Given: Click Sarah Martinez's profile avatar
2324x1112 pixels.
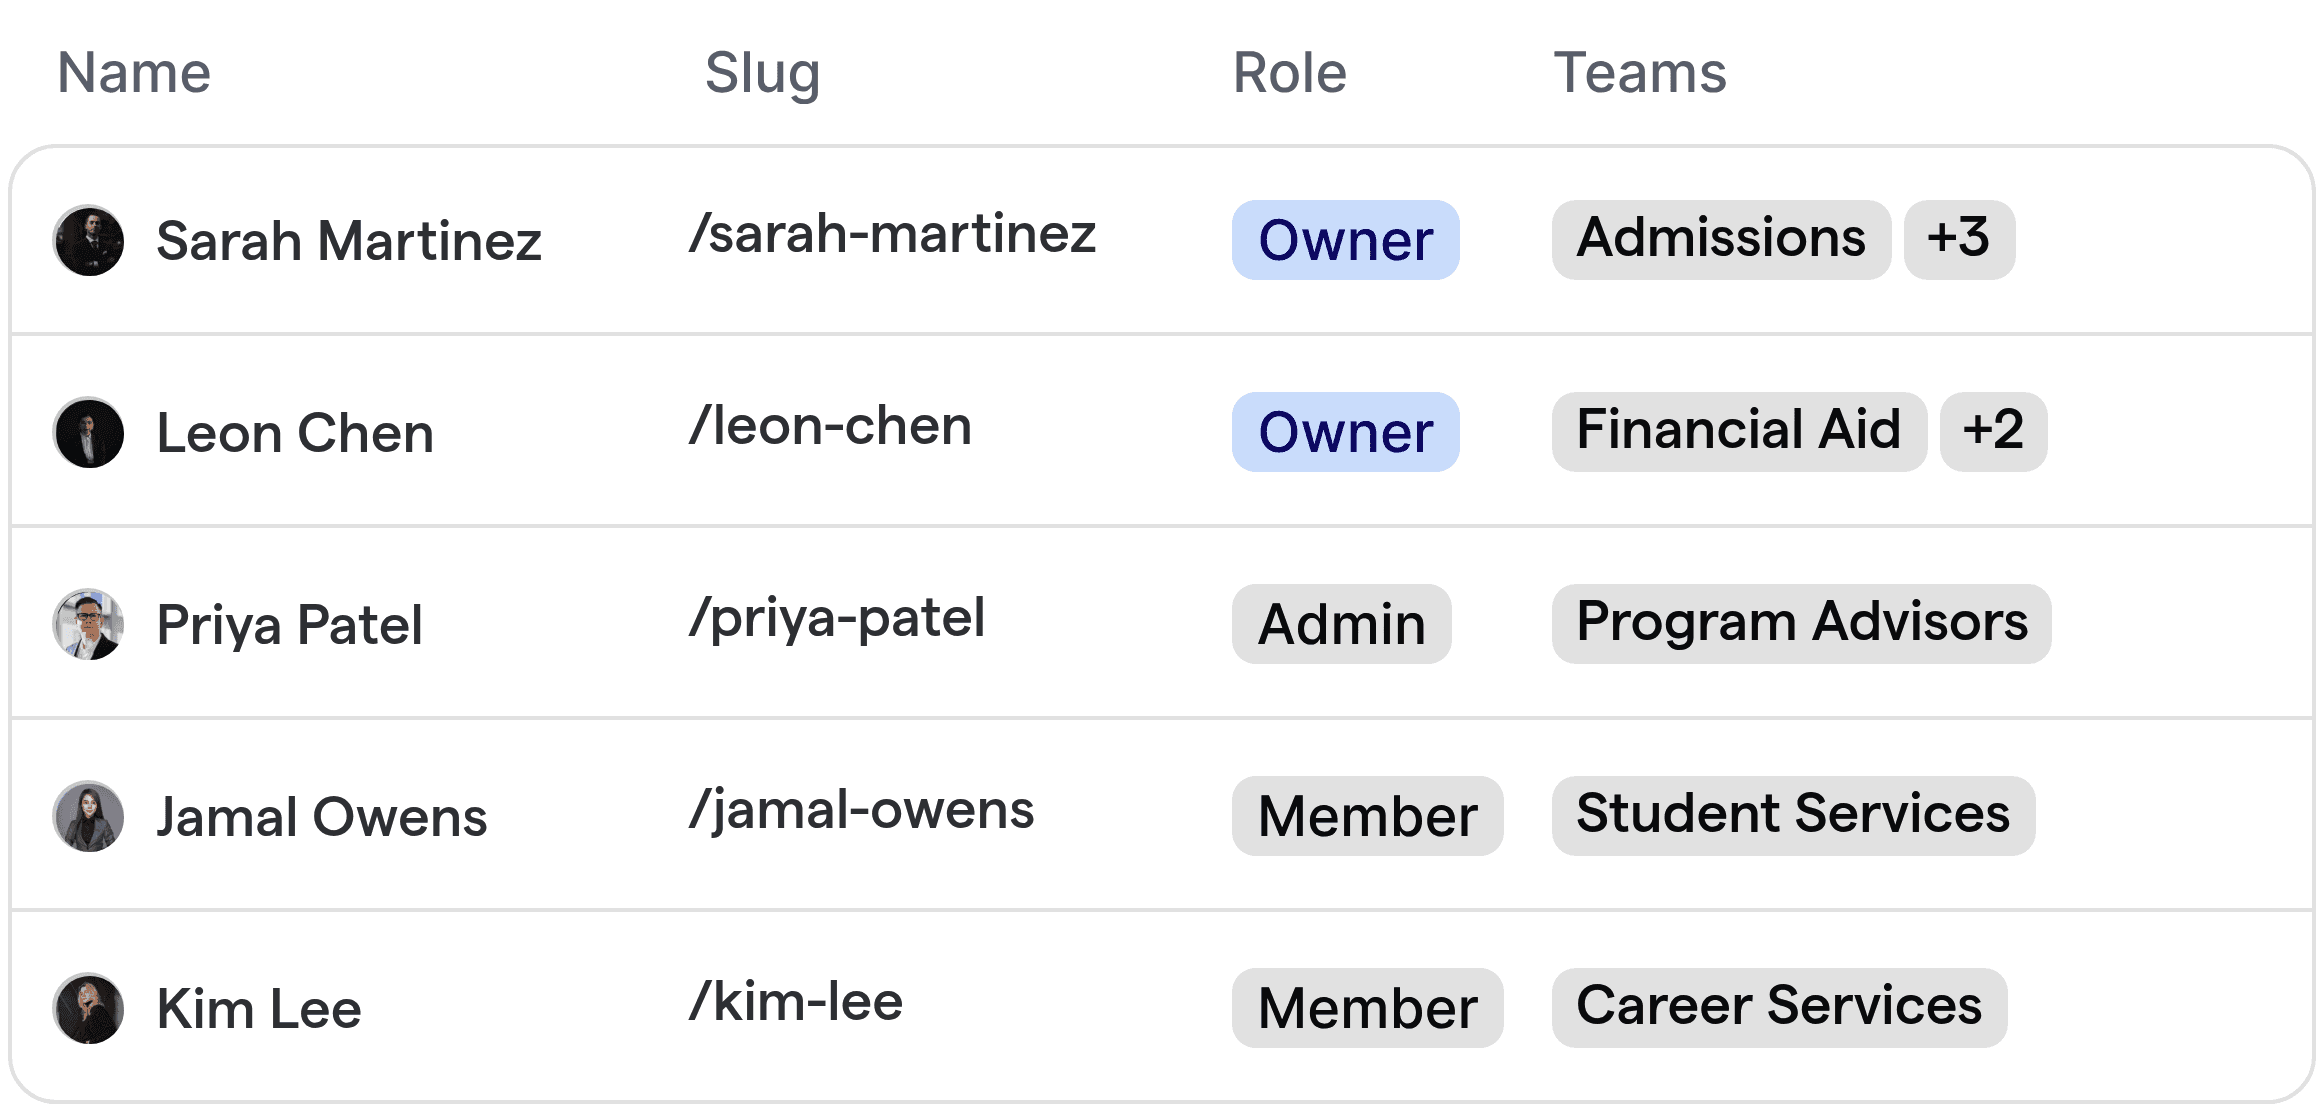Looking at the screenshot, I should tap(88, 240).
